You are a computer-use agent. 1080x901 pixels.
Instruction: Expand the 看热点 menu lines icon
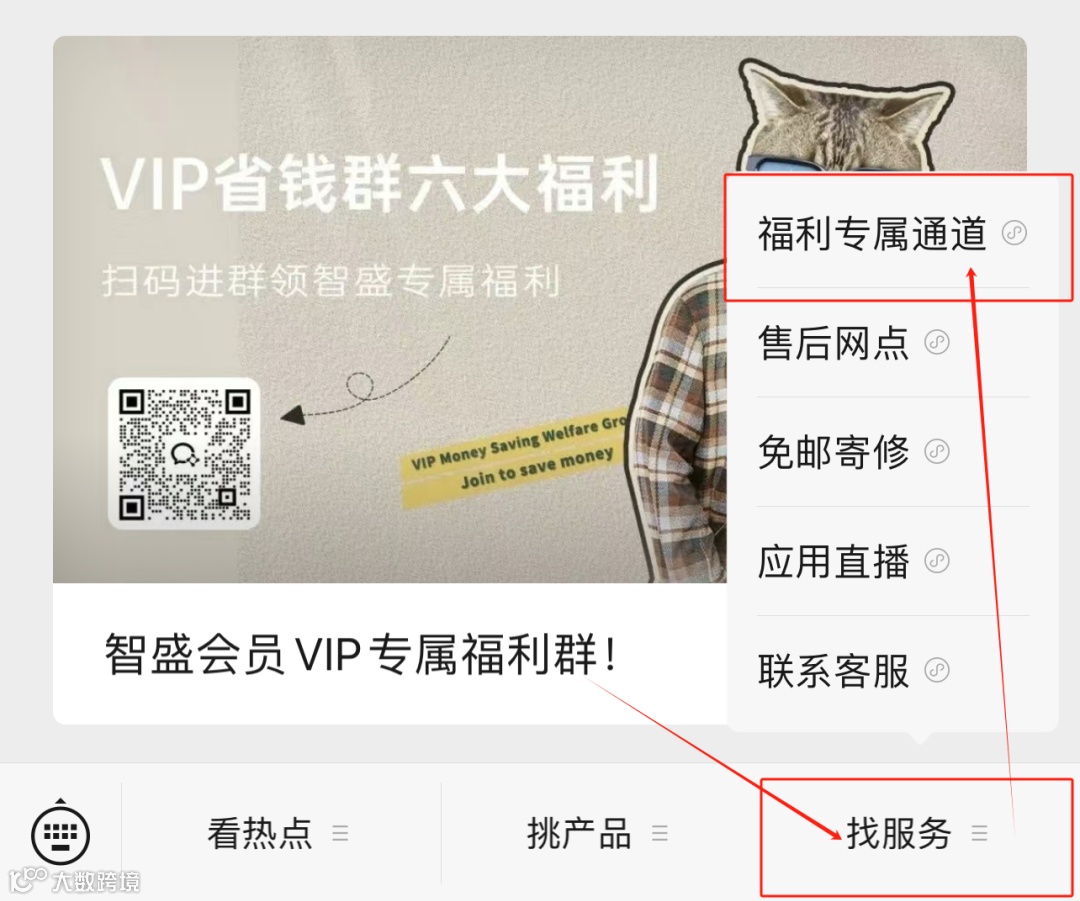pyautogui.click(x=340, y=833)
